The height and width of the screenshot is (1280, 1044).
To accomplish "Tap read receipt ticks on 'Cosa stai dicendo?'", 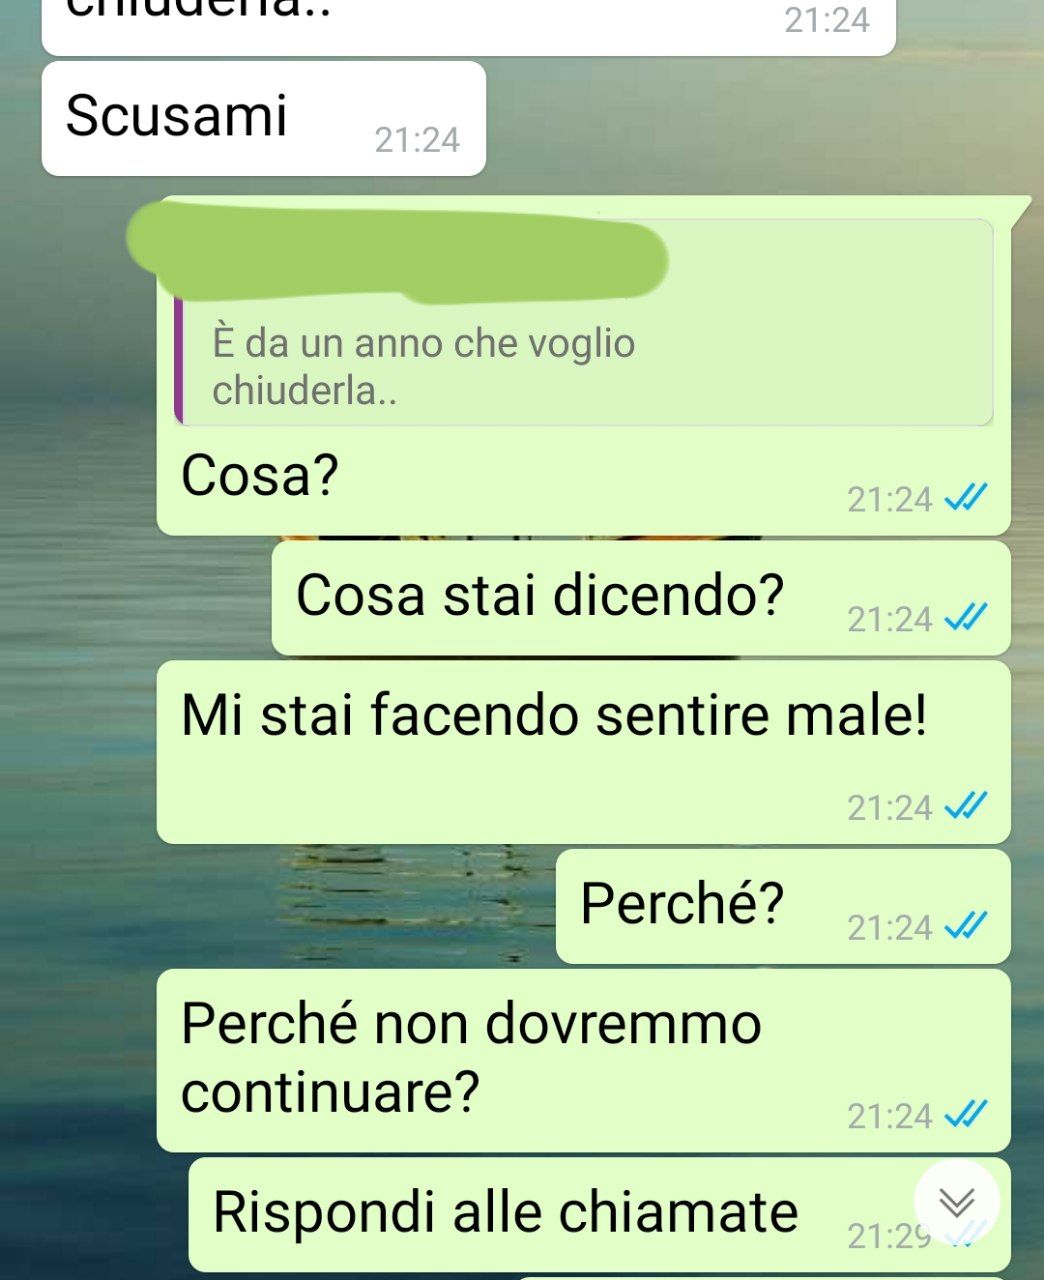I will click(x=966, y=618).
